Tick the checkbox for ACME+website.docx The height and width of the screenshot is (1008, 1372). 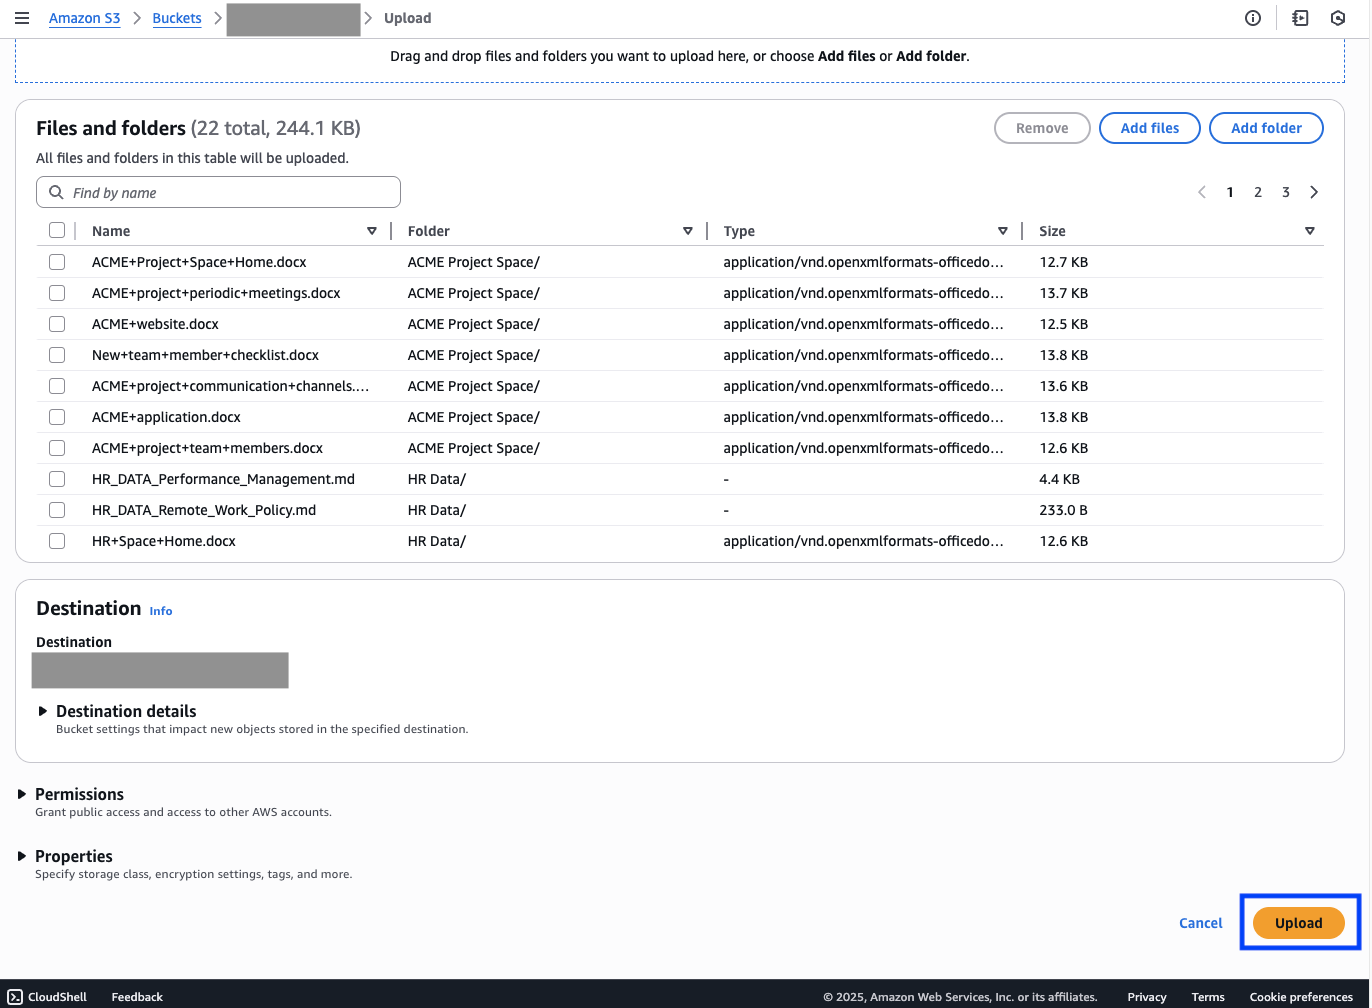[57, 324]
